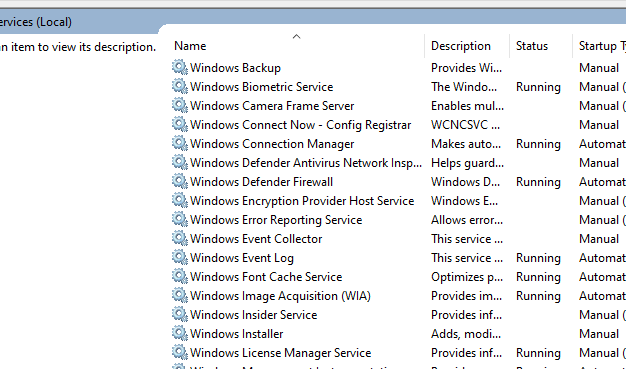
Task: Click Manual startup type of Windows Backup
Action: 599,68
